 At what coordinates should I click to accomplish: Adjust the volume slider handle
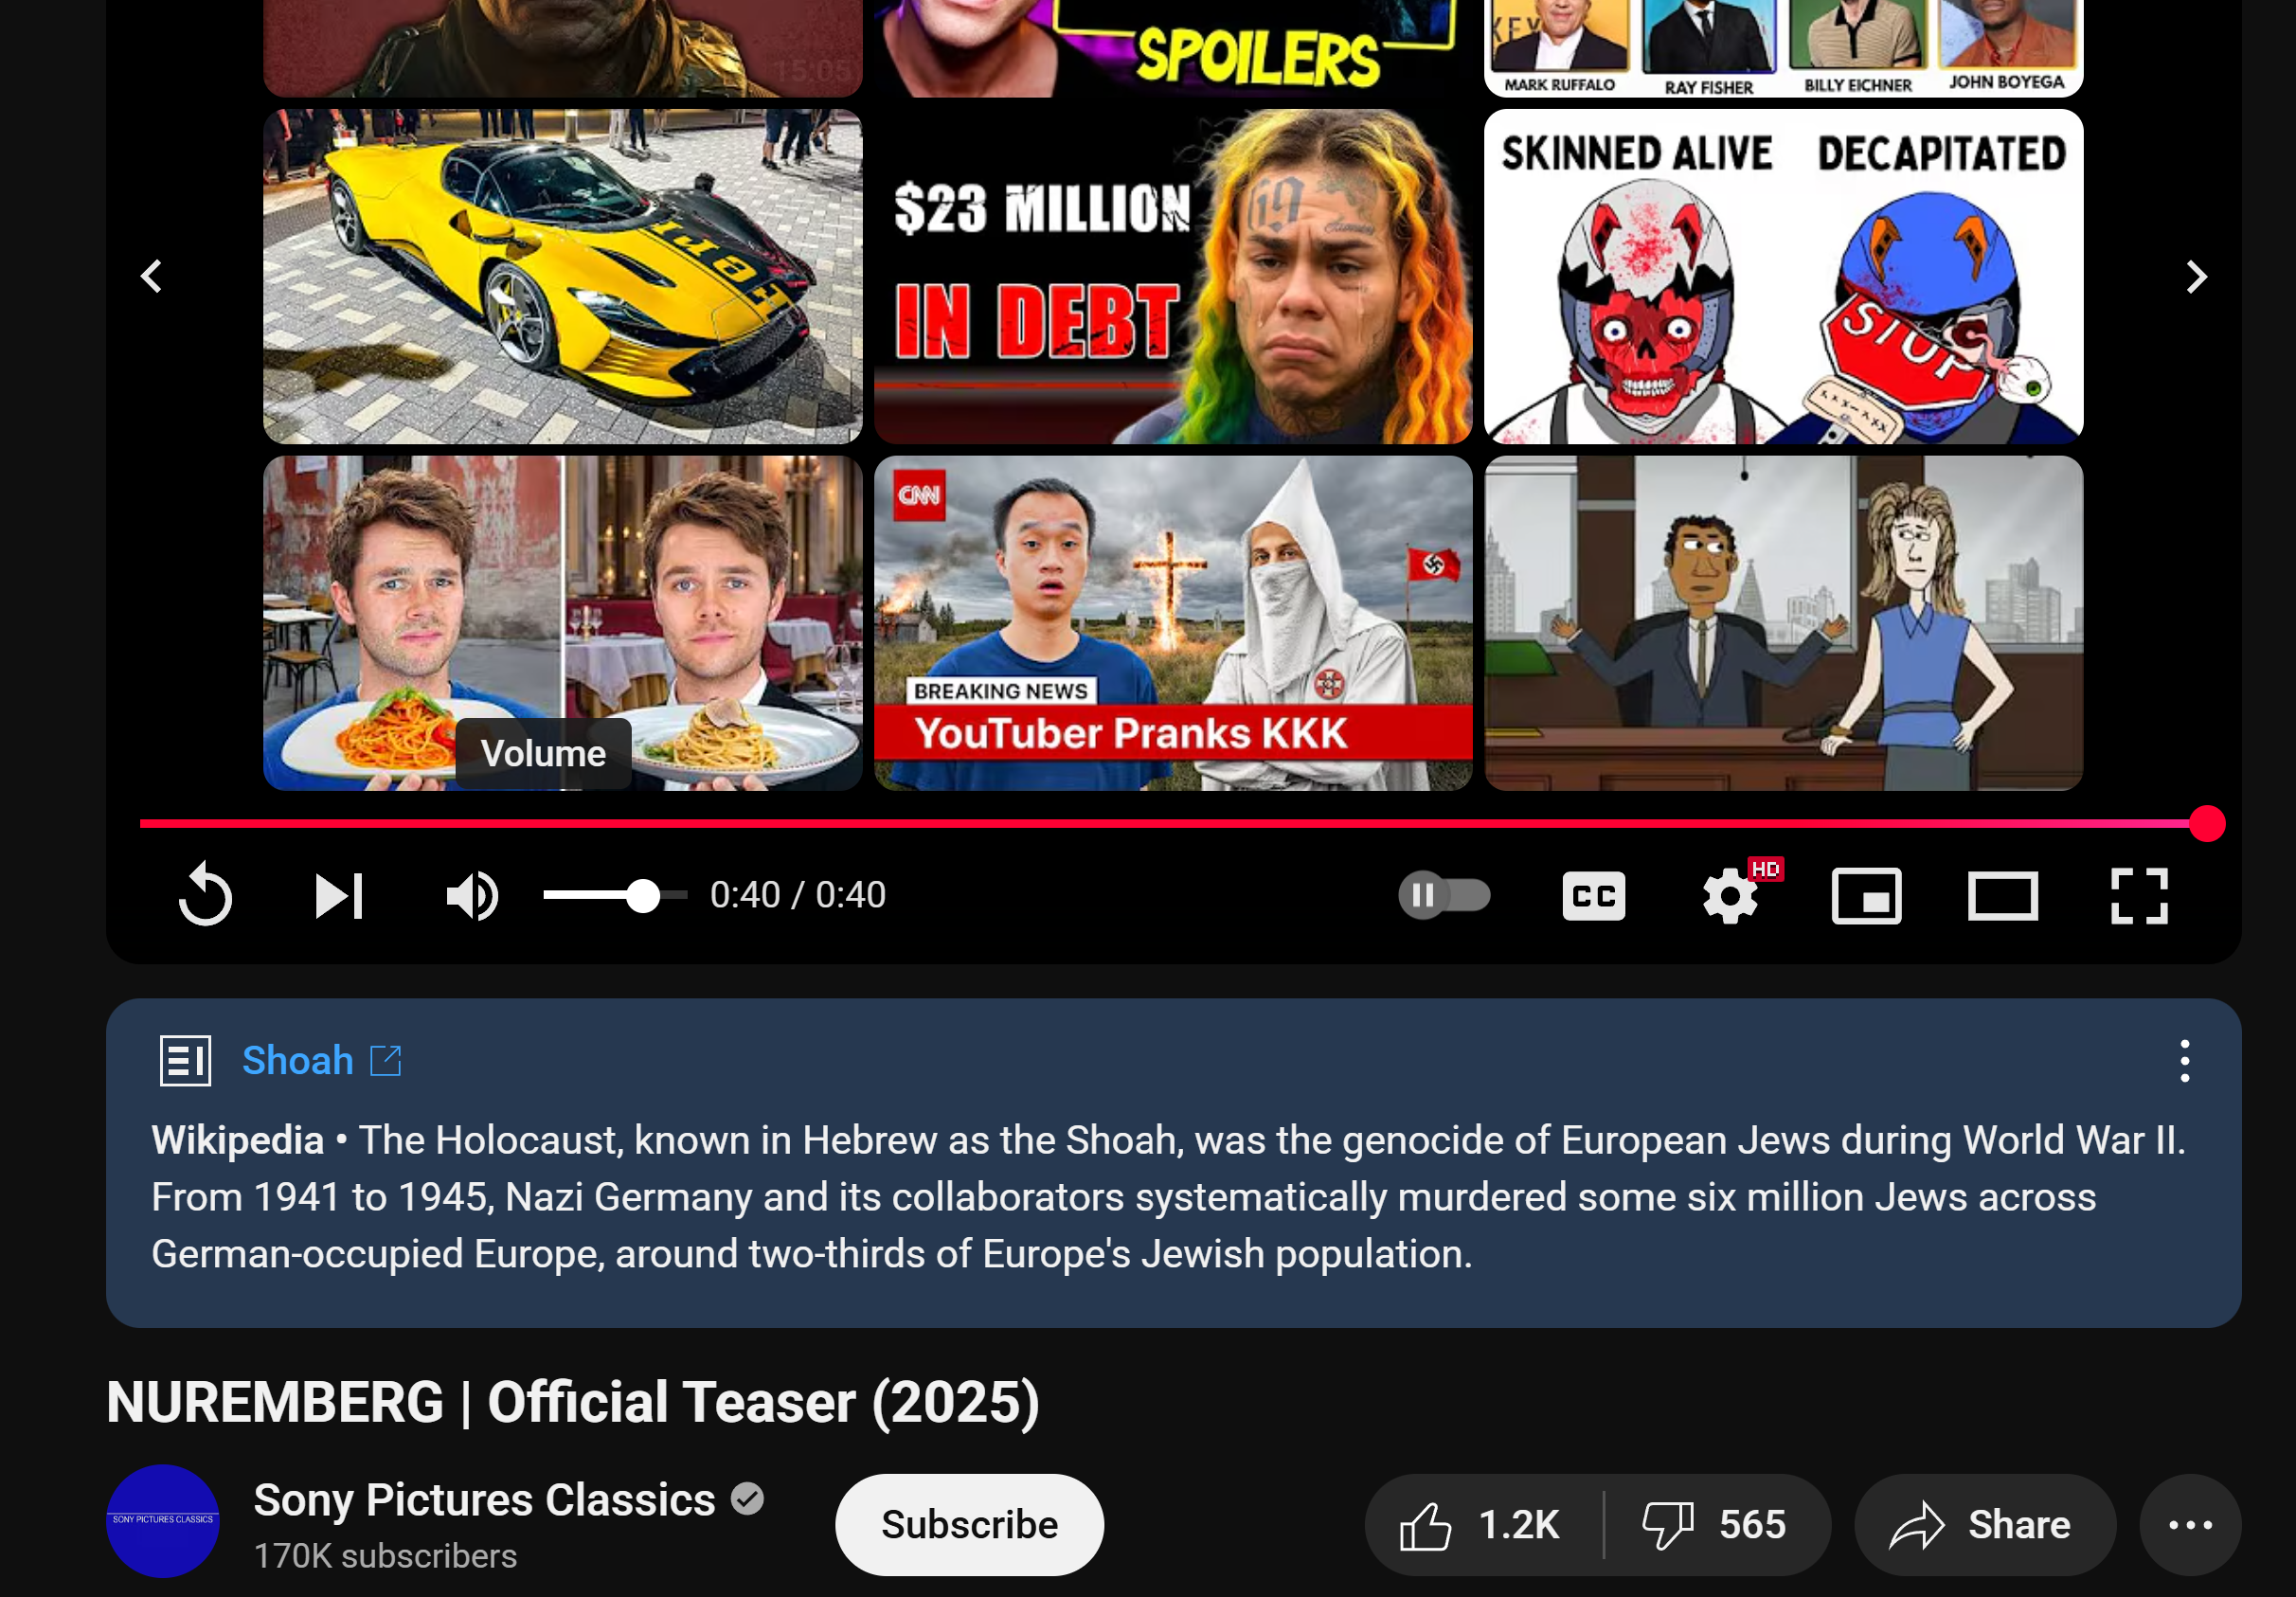(643, 895)
